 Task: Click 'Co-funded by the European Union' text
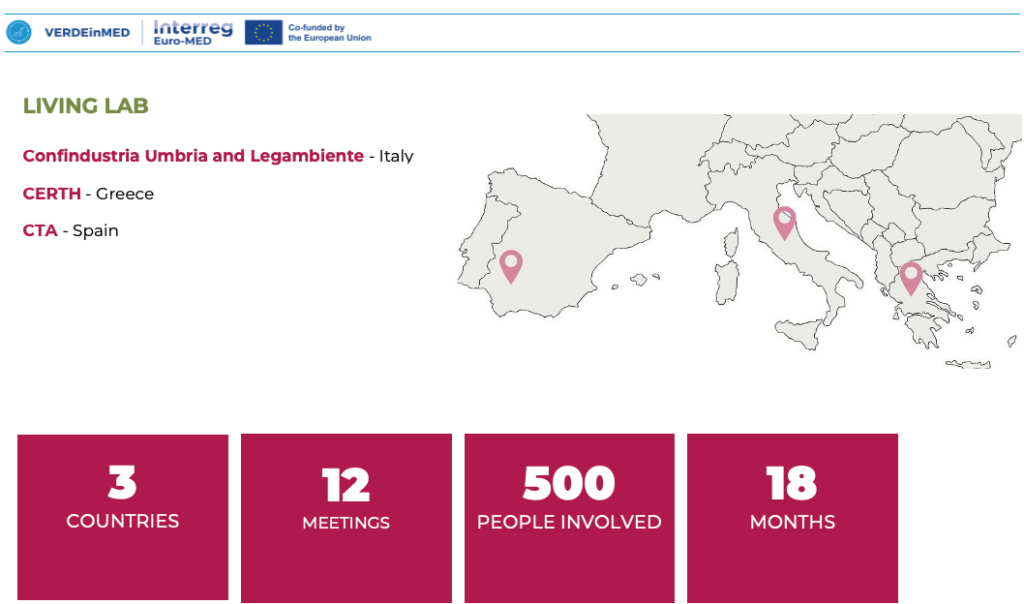(x=329, y=33)
